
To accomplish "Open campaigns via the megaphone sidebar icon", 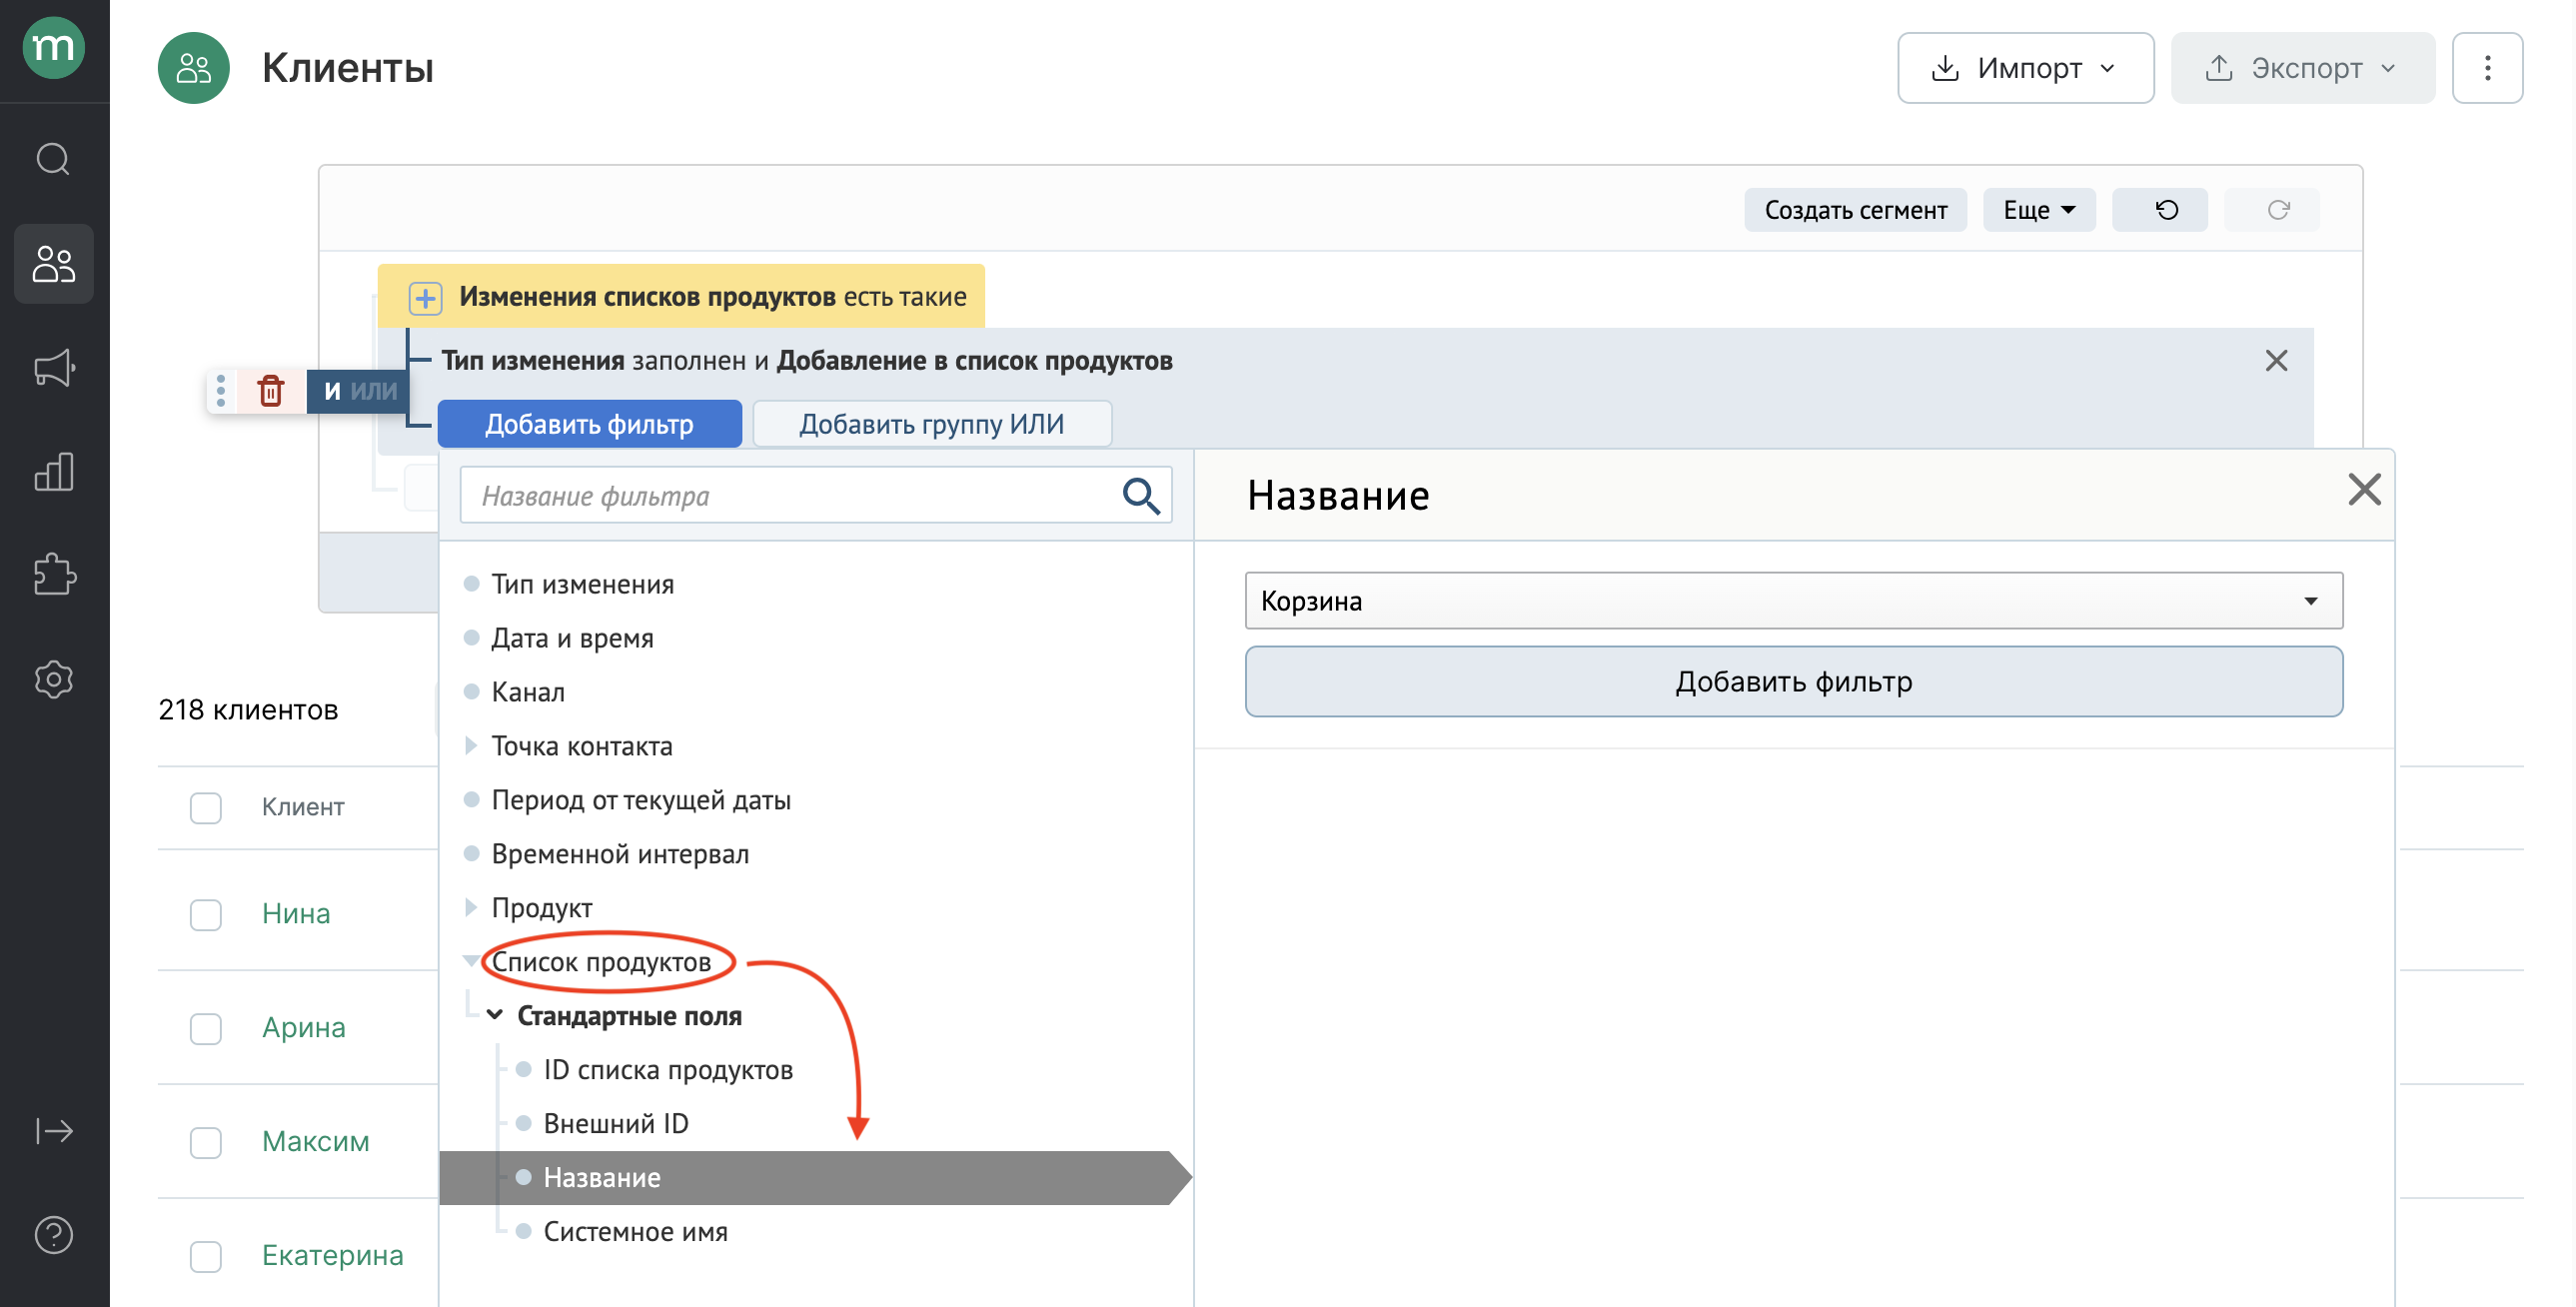I will (x=54, y=368).
